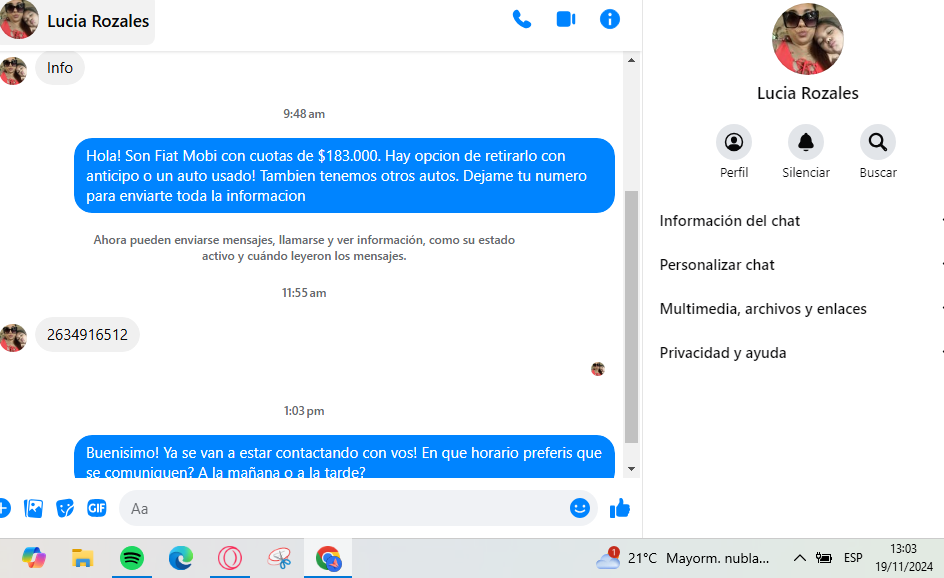Image resolution: width=944 pixels, height=578 pixels.
Task: Open Perfil icon in side panel
Action: [x=734, y=143]
